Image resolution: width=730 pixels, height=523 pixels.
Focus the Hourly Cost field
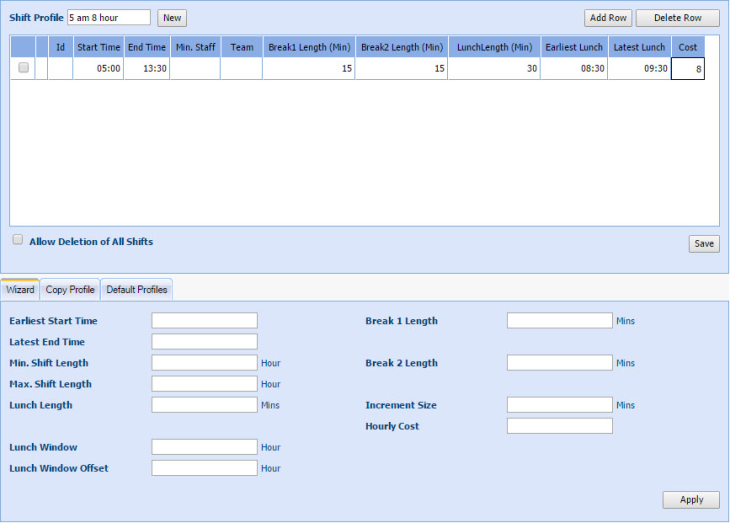click(x=559, y=426)
